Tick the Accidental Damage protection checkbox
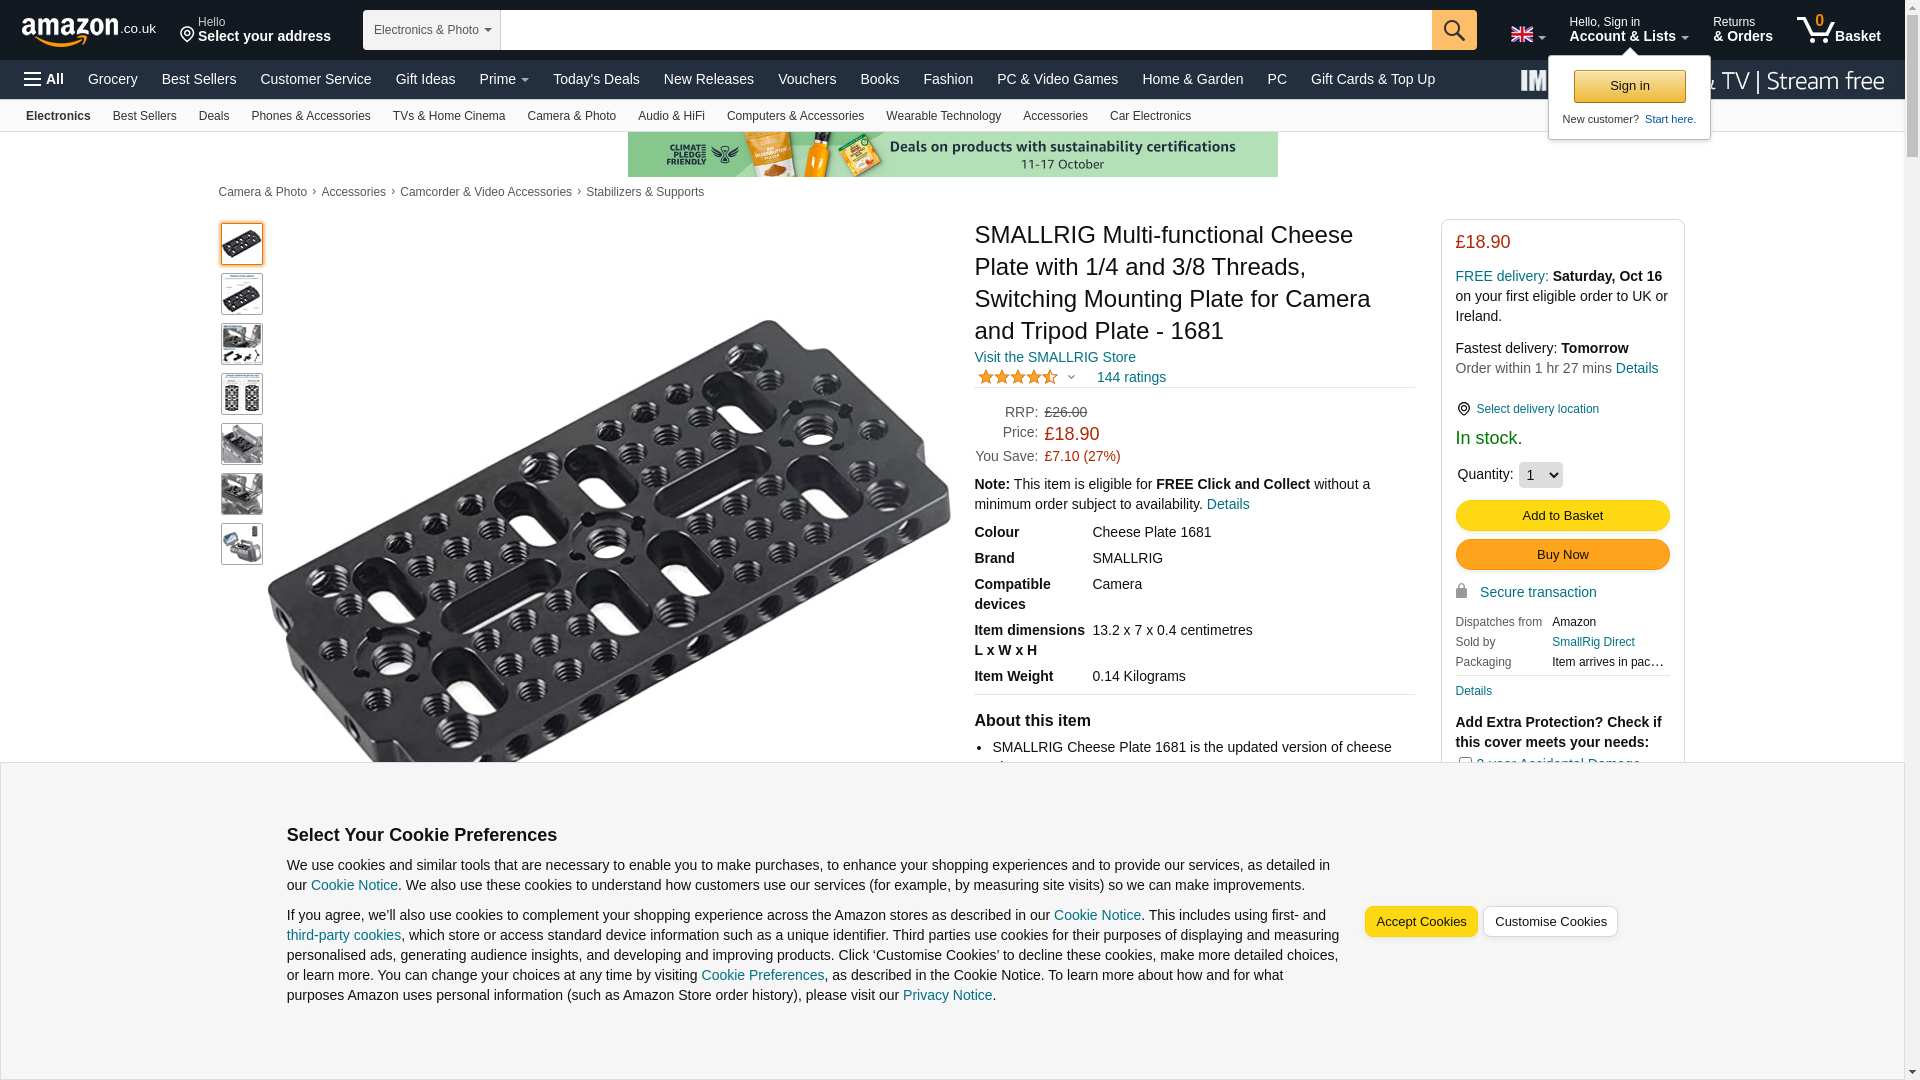Viewport: 1920px width, 1080px height. pyautogui.click(x=1464, y=763)
